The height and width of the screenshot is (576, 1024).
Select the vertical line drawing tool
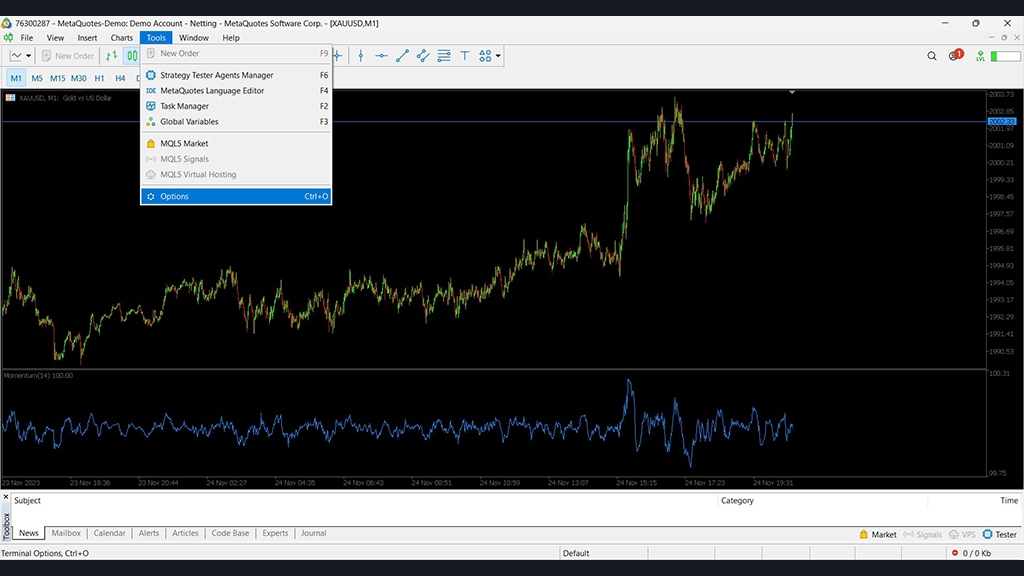coord(360,56)
